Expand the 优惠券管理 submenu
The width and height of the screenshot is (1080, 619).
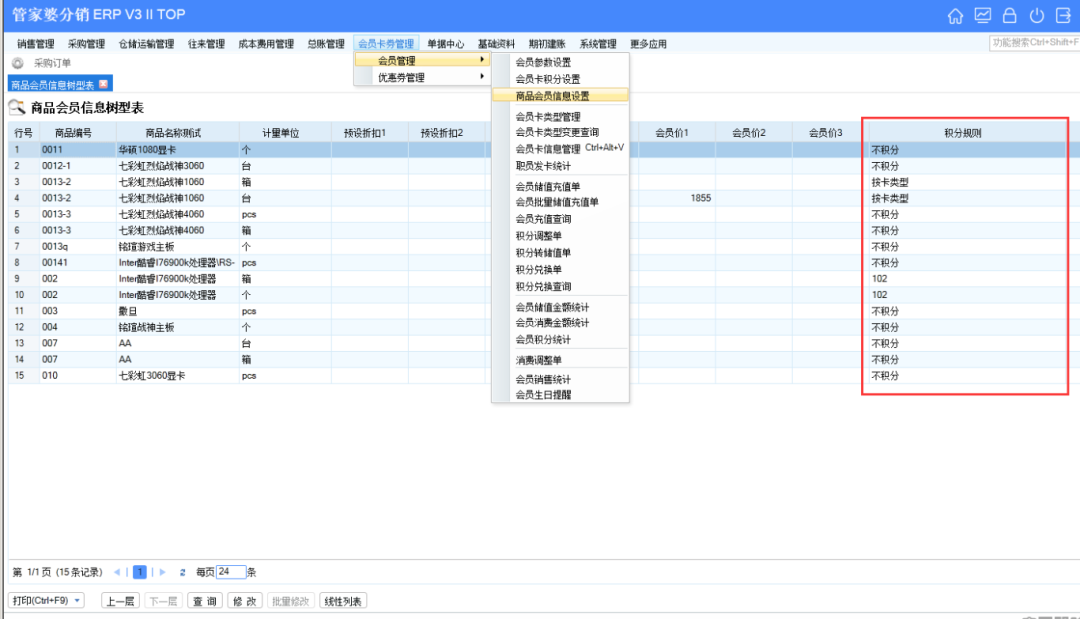pos(422,78)
